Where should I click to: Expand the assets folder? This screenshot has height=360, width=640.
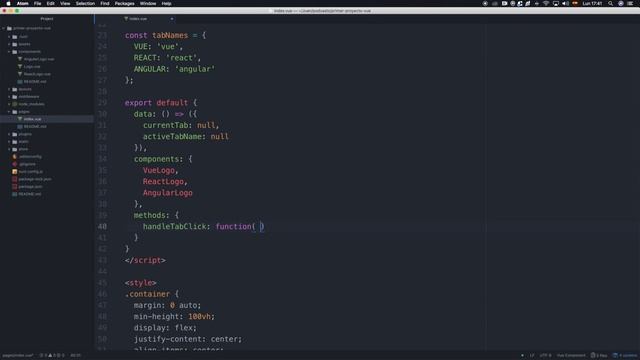pyautogui.click(x=9, y=44)
